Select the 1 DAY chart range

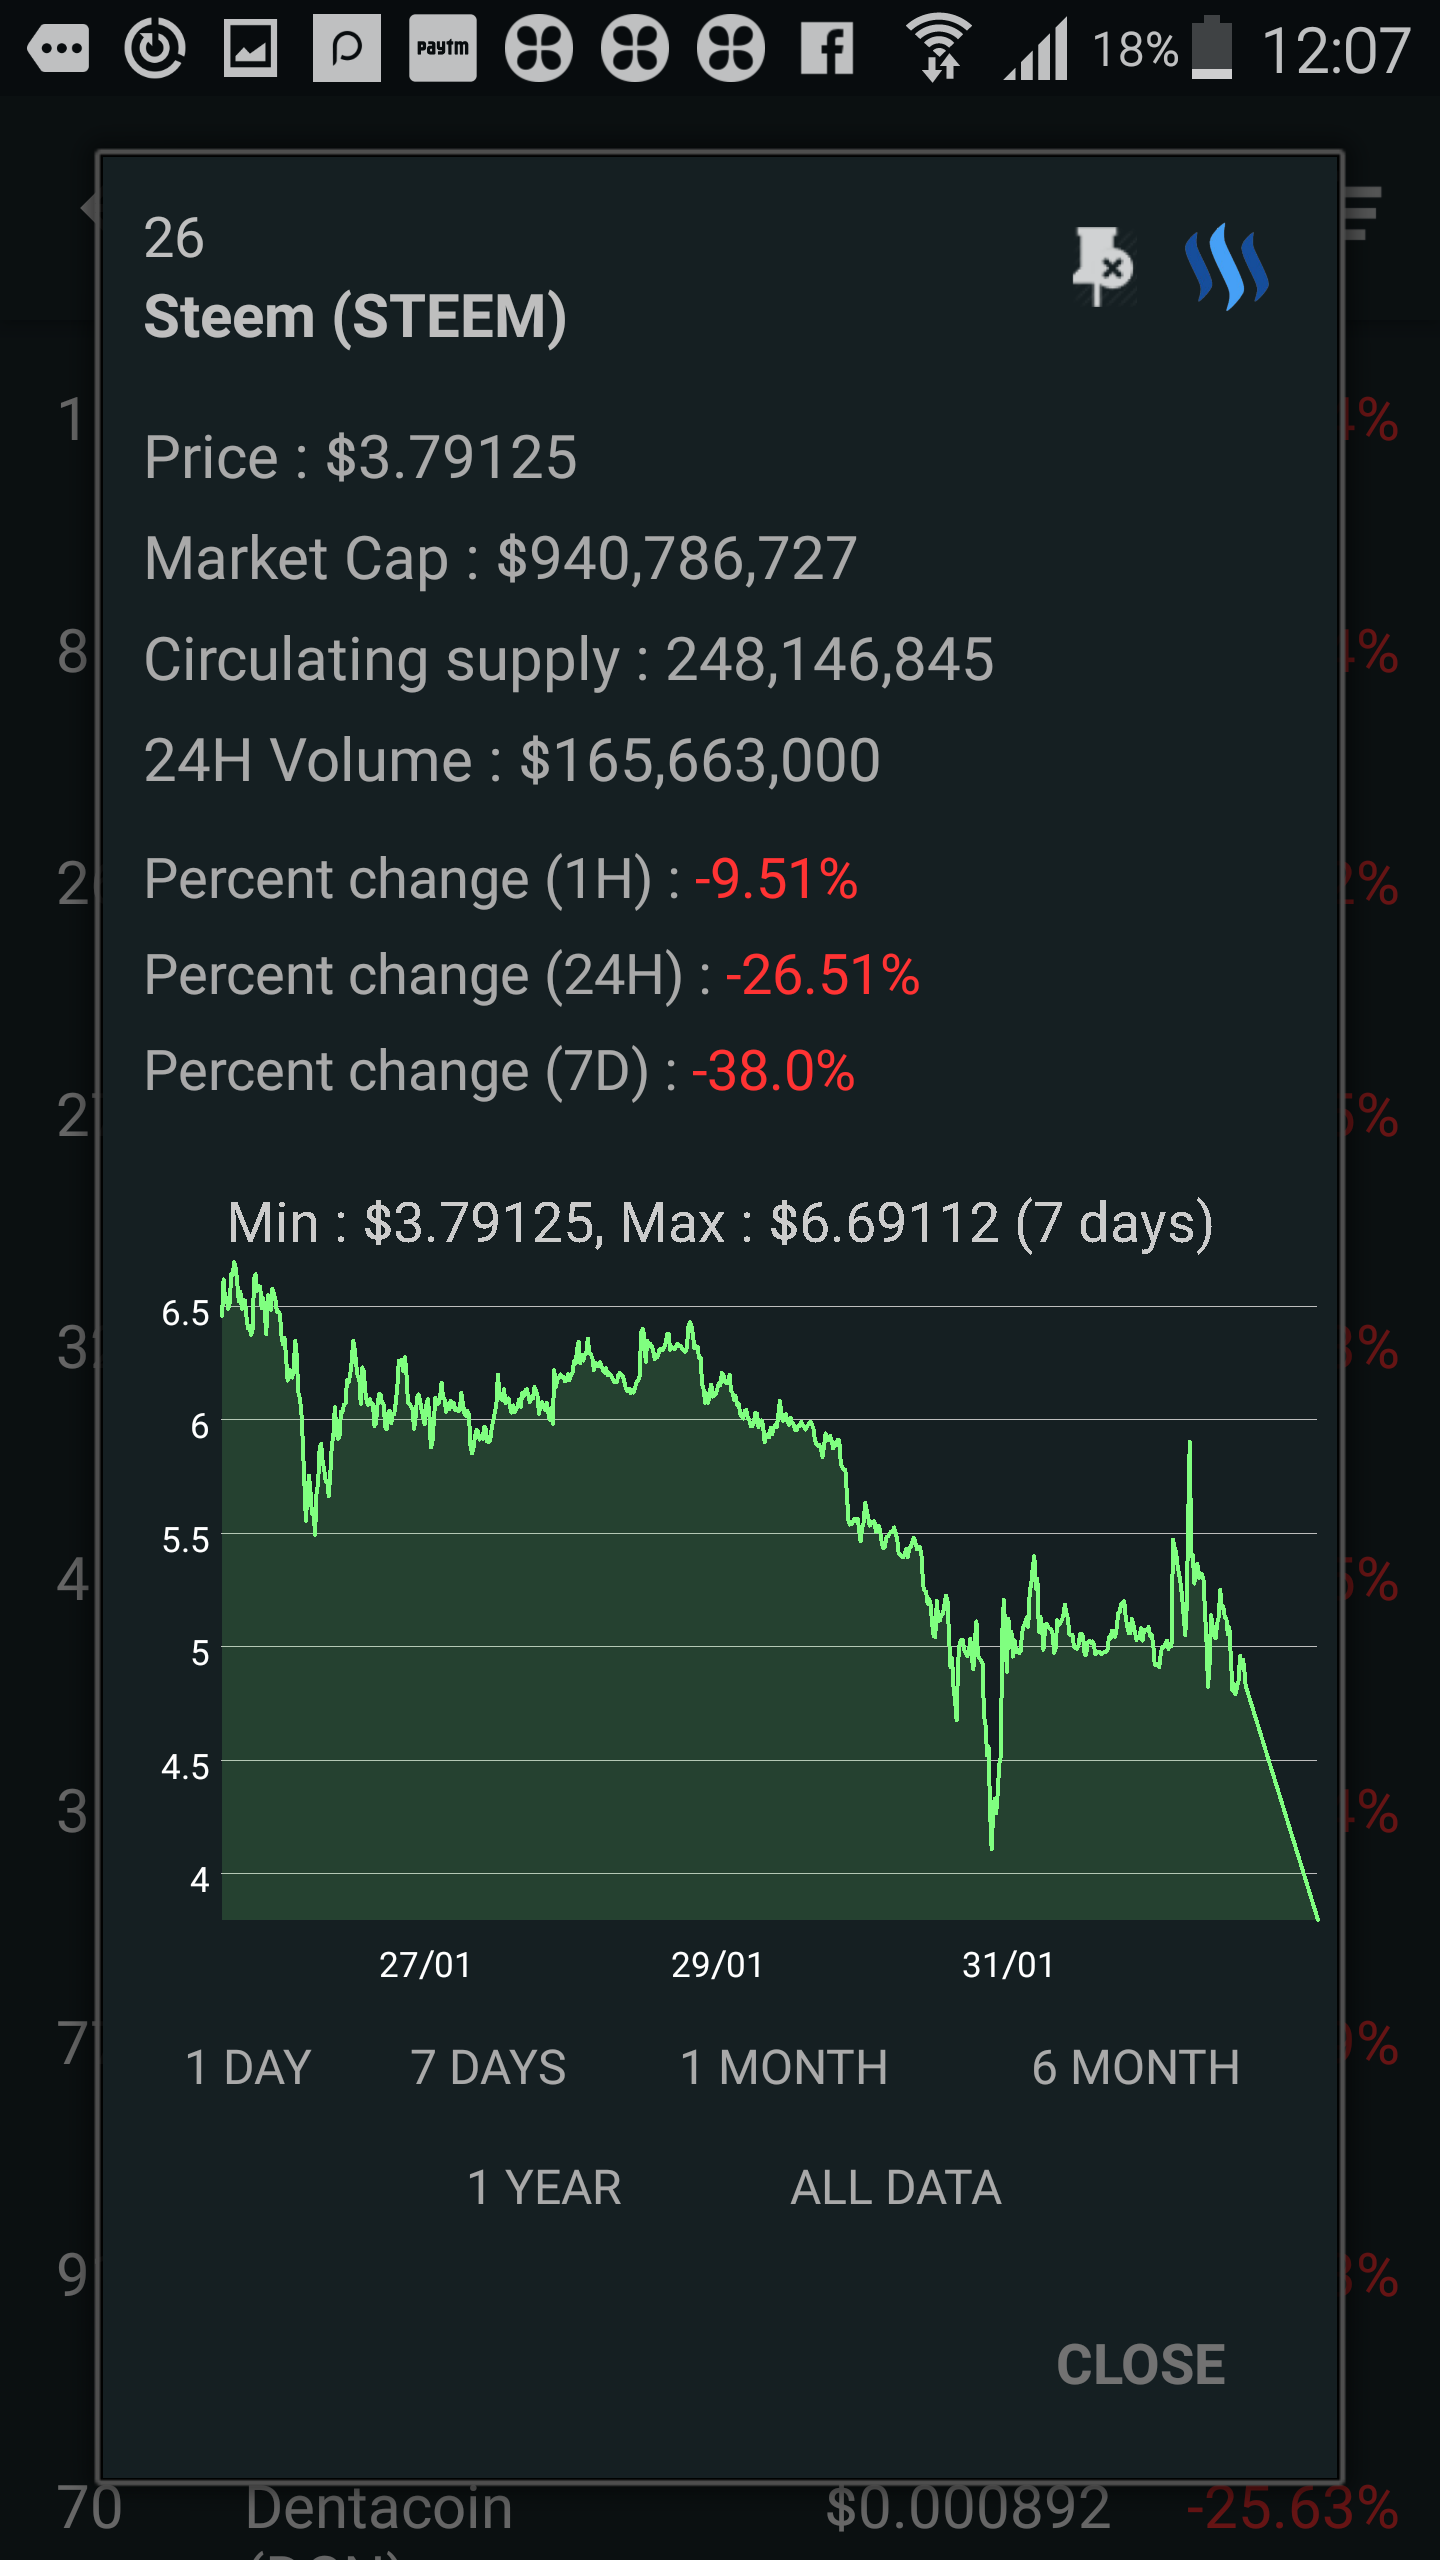click(248, 2068)
